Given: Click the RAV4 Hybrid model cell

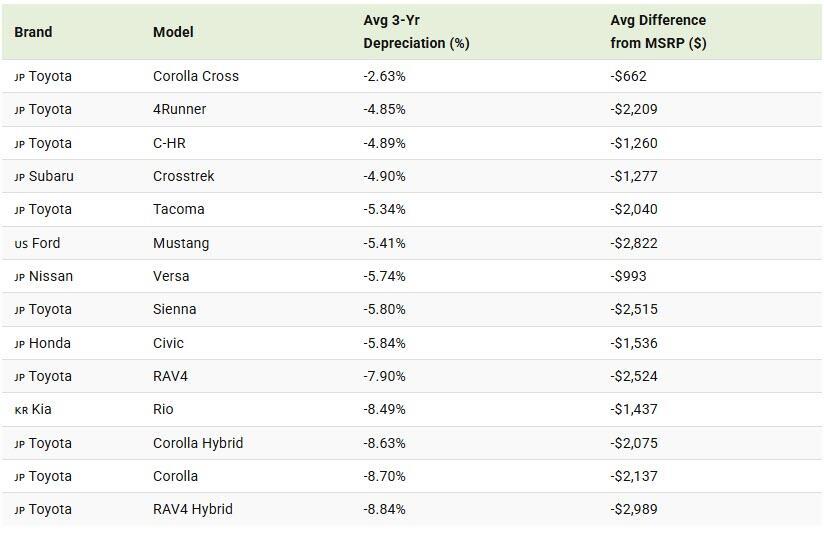Looking at the screenshot, I should [193, 509].
